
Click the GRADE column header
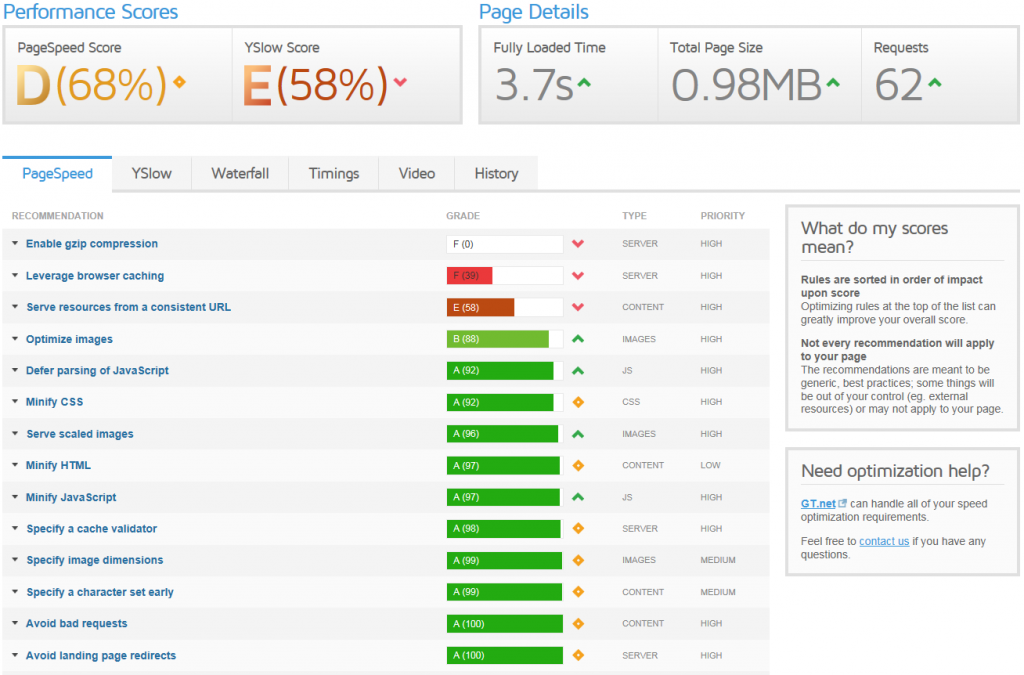click(x=463, y=215)
